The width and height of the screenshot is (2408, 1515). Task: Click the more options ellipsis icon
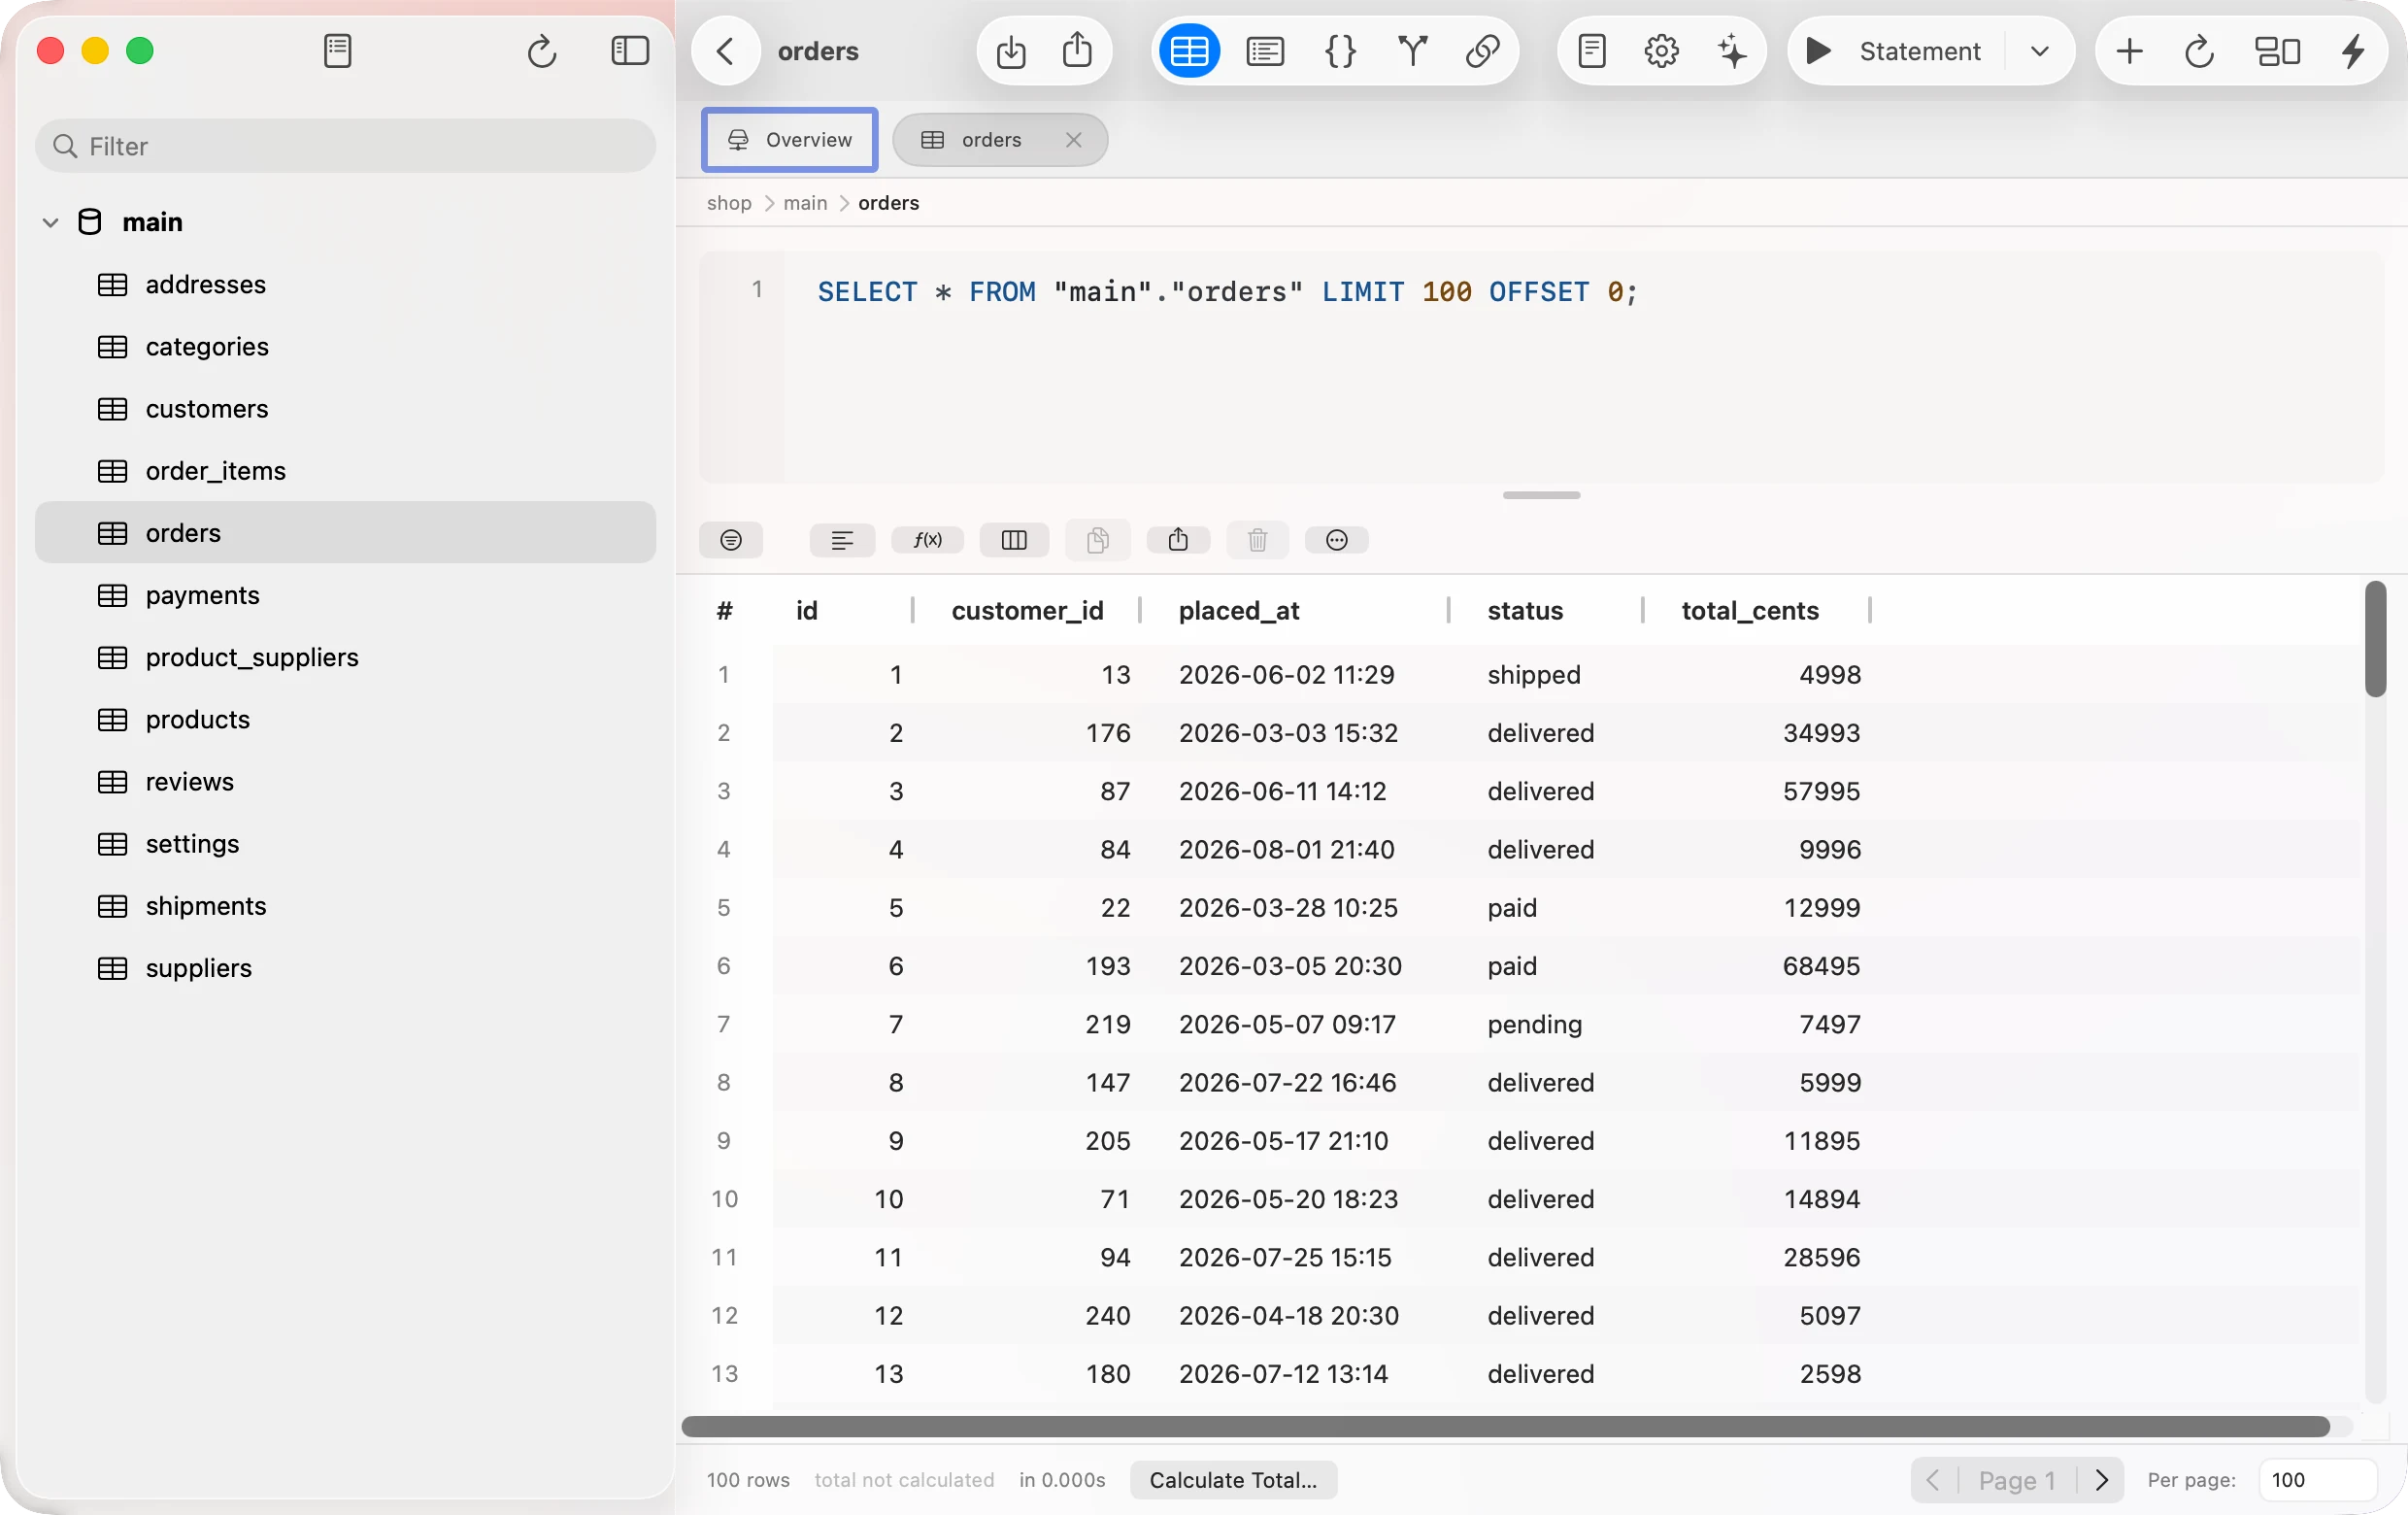pyautogui.click(x=1336, y=540)
